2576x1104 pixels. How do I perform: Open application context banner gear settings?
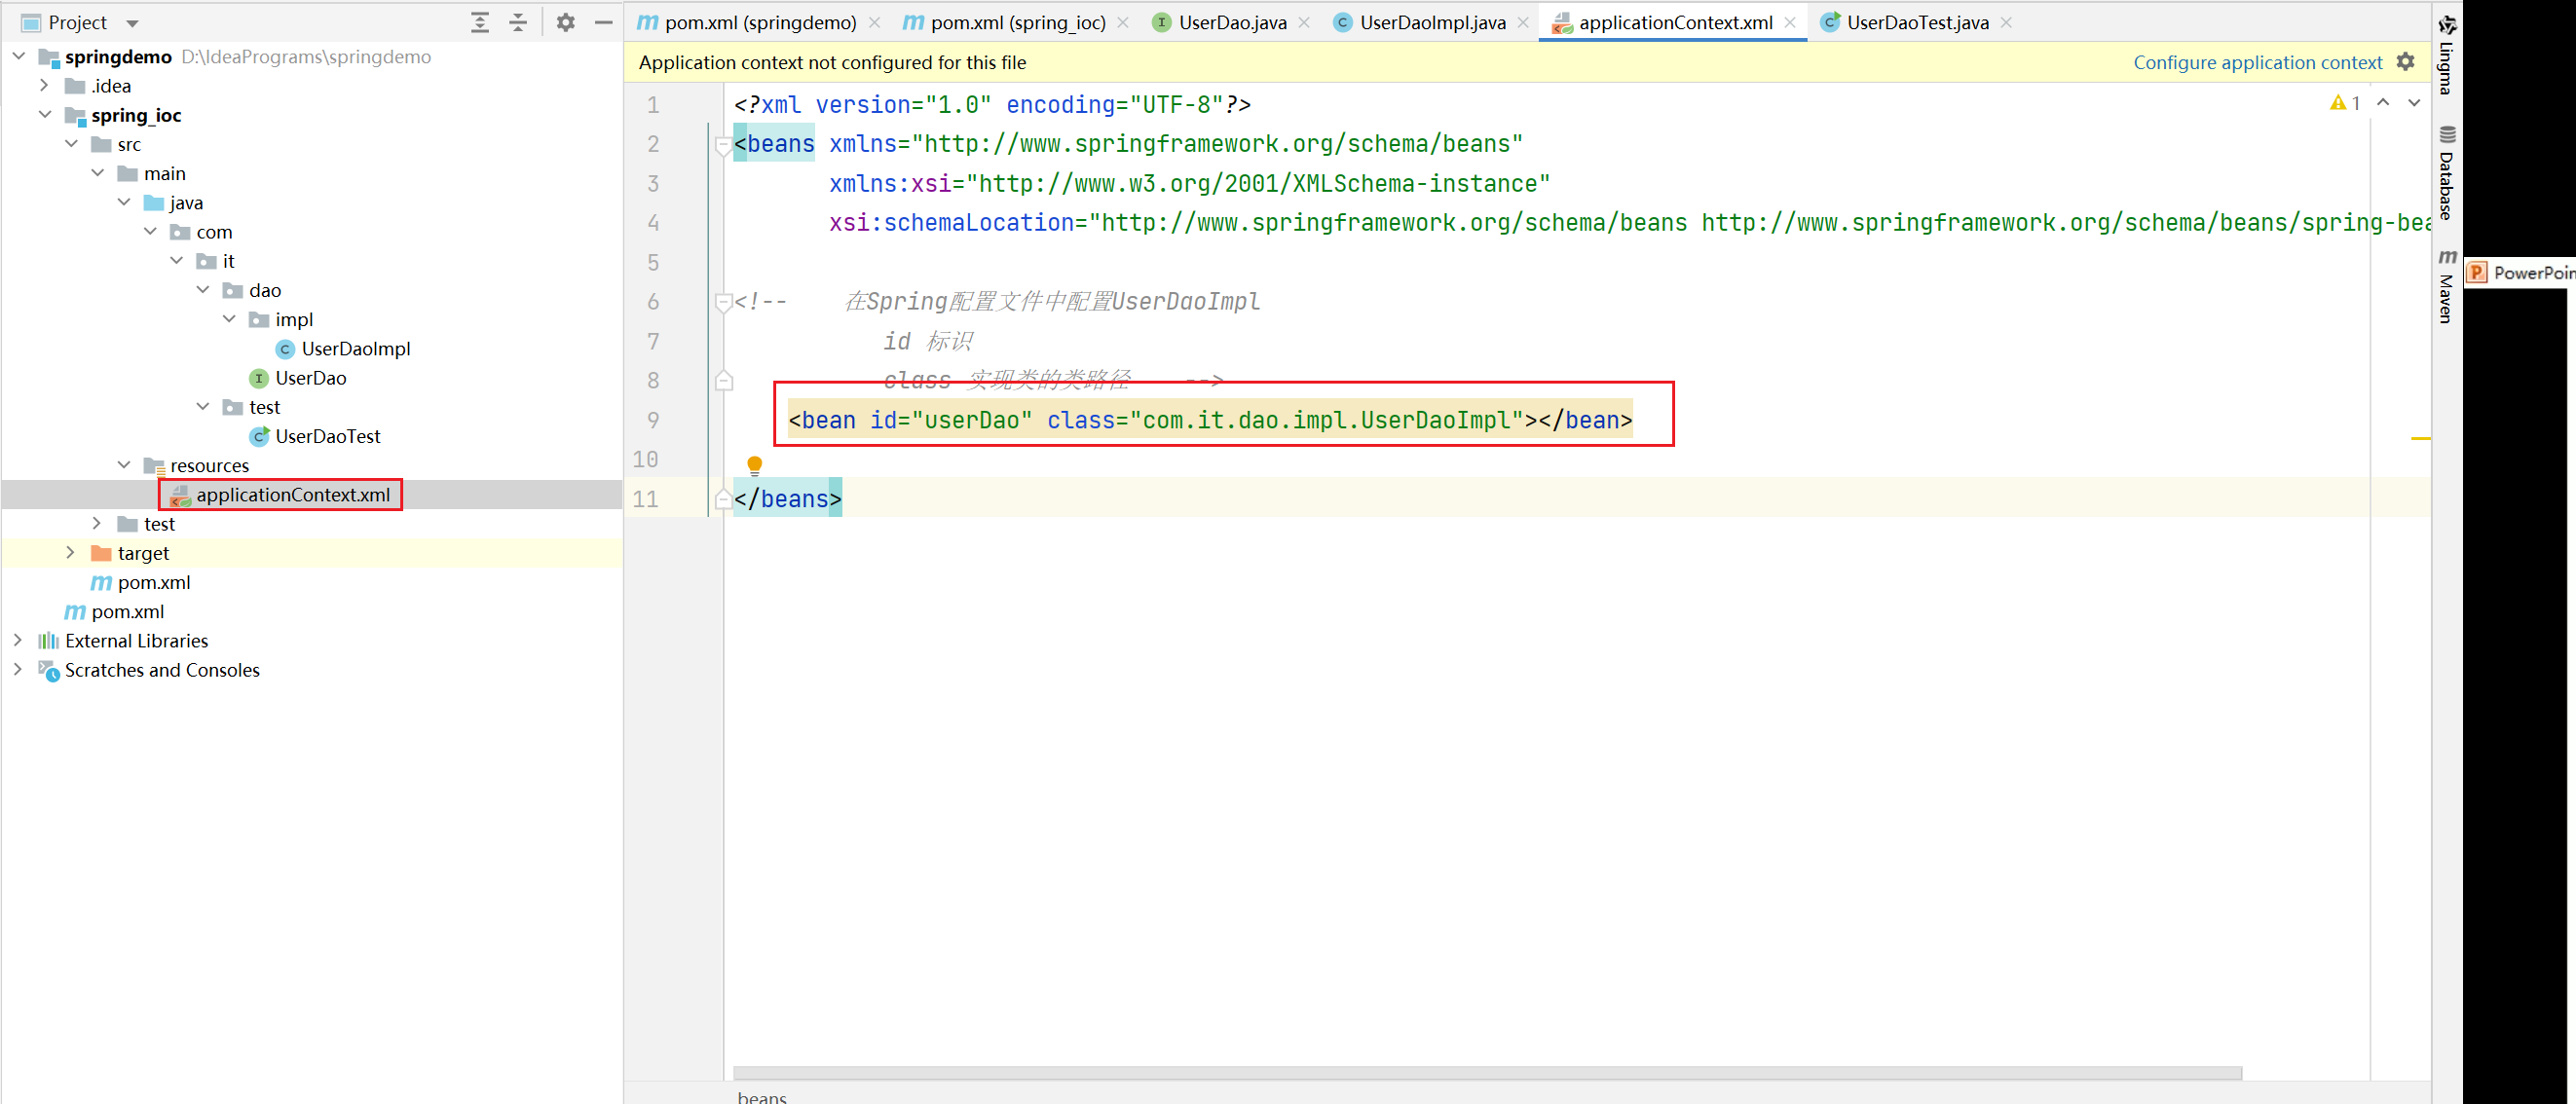click(2406, 62)
